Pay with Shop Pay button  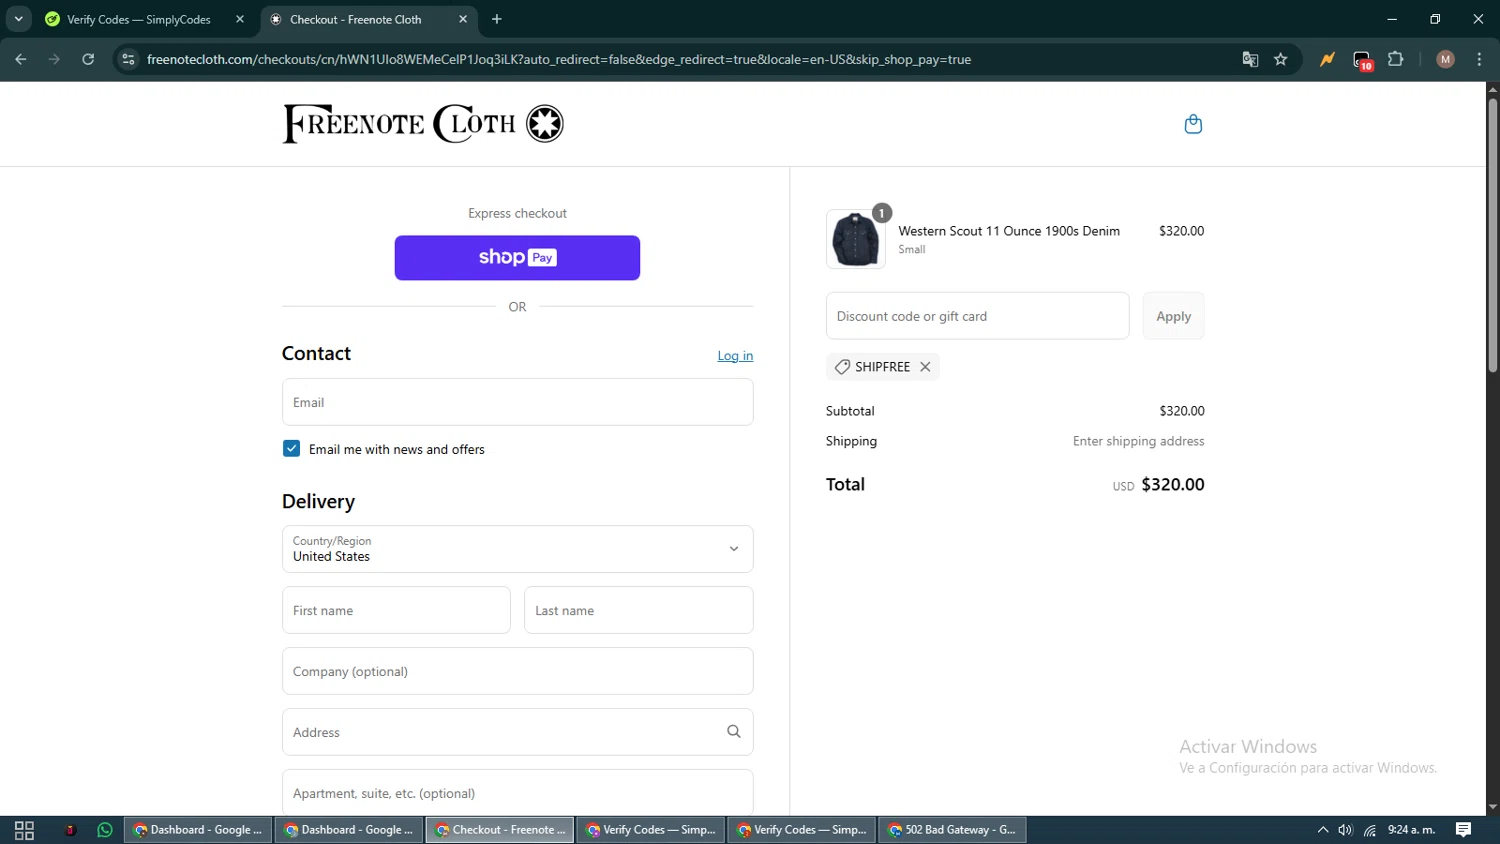[517, 258]
